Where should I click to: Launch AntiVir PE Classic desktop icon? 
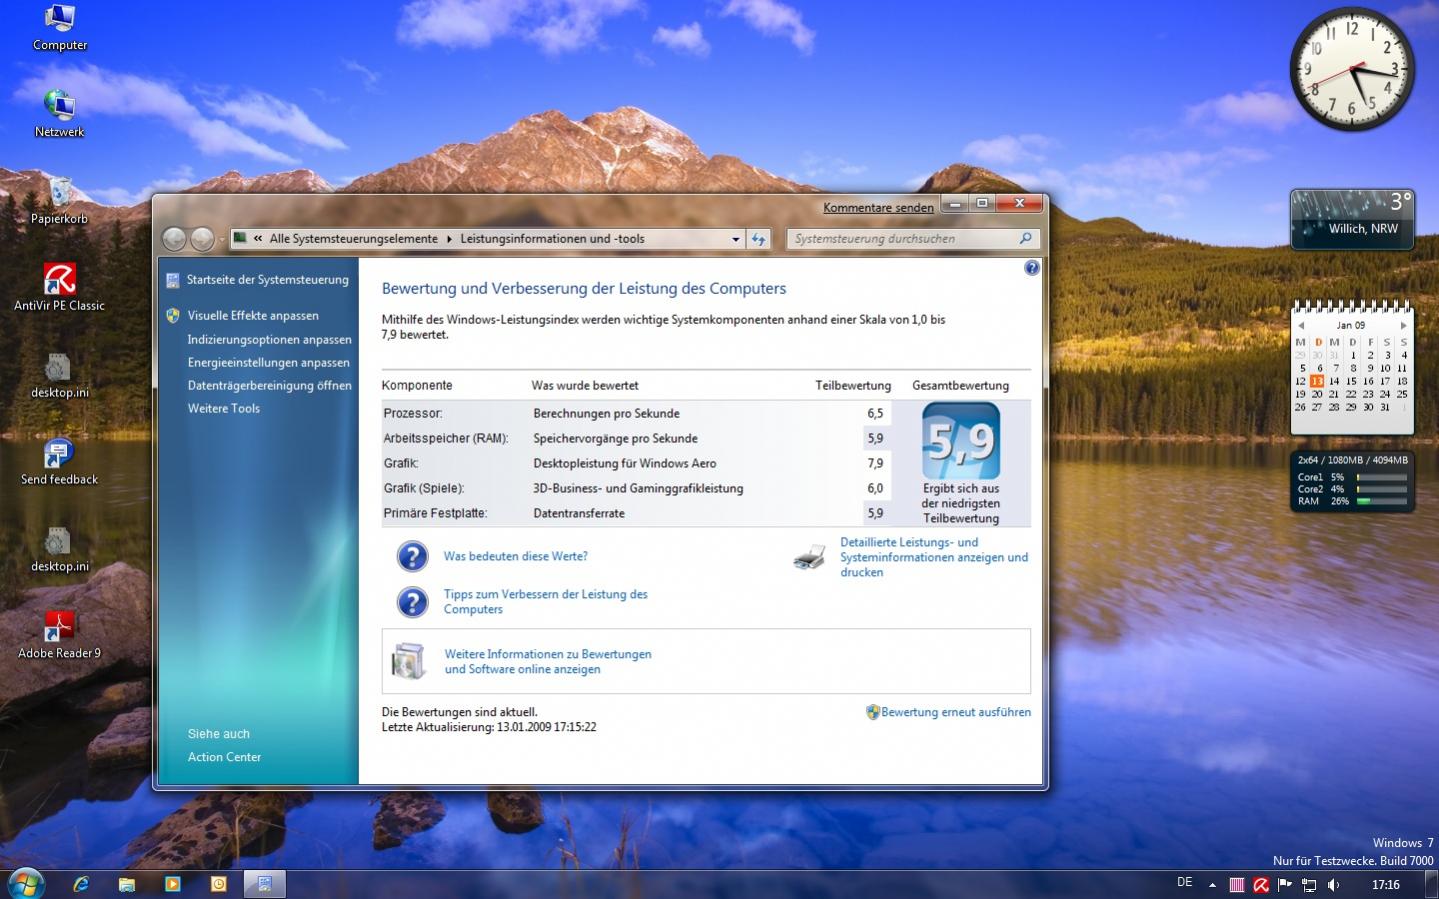click(x=60, y=287)
